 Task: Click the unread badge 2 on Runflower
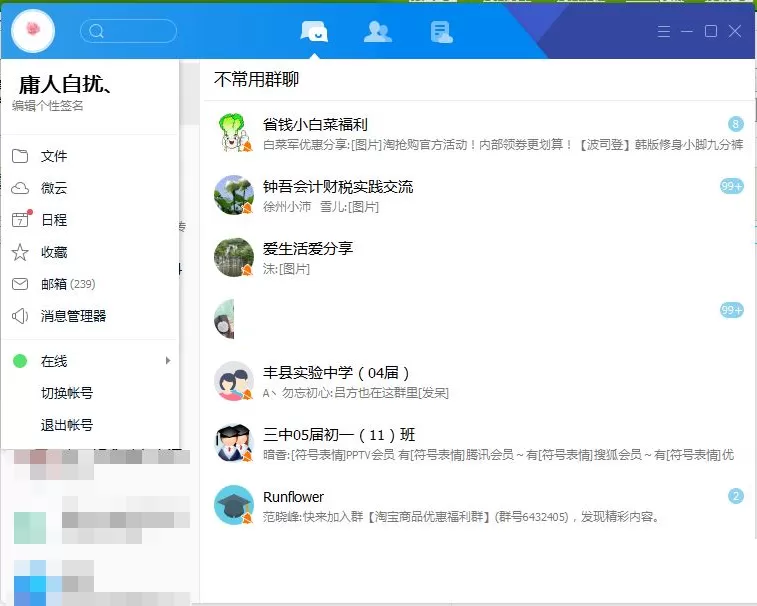(x=735, y=496)
